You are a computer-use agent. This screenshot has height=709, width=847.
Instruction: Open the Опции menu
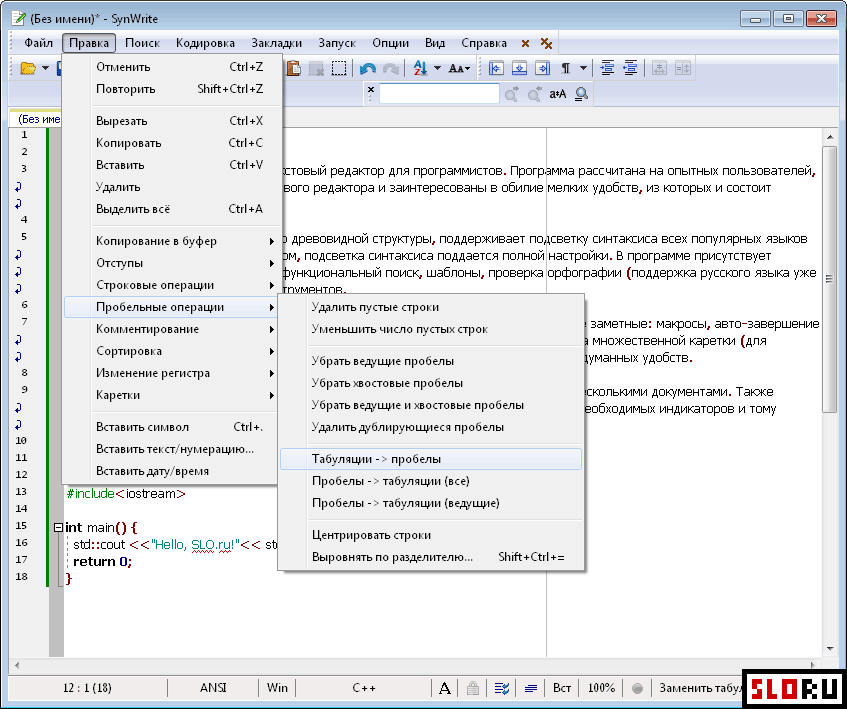(x=391, y=43)
